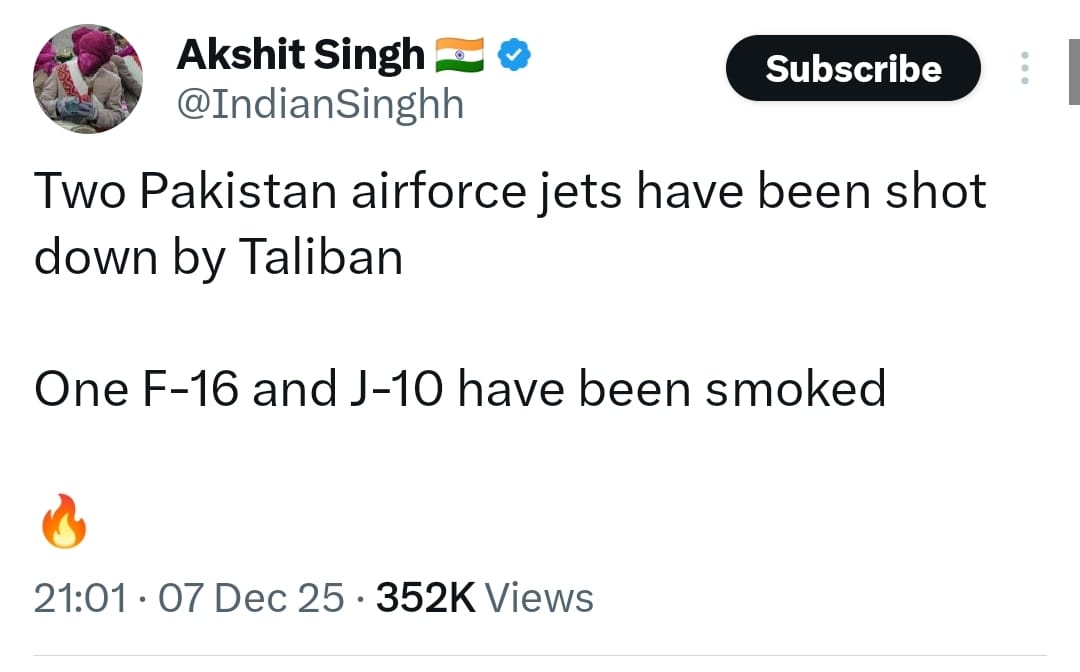Screen dimensions: 1080x672
Task: Open the @IndianSinghh handle link
Action: pyautogui.click(x=320, y=104)
